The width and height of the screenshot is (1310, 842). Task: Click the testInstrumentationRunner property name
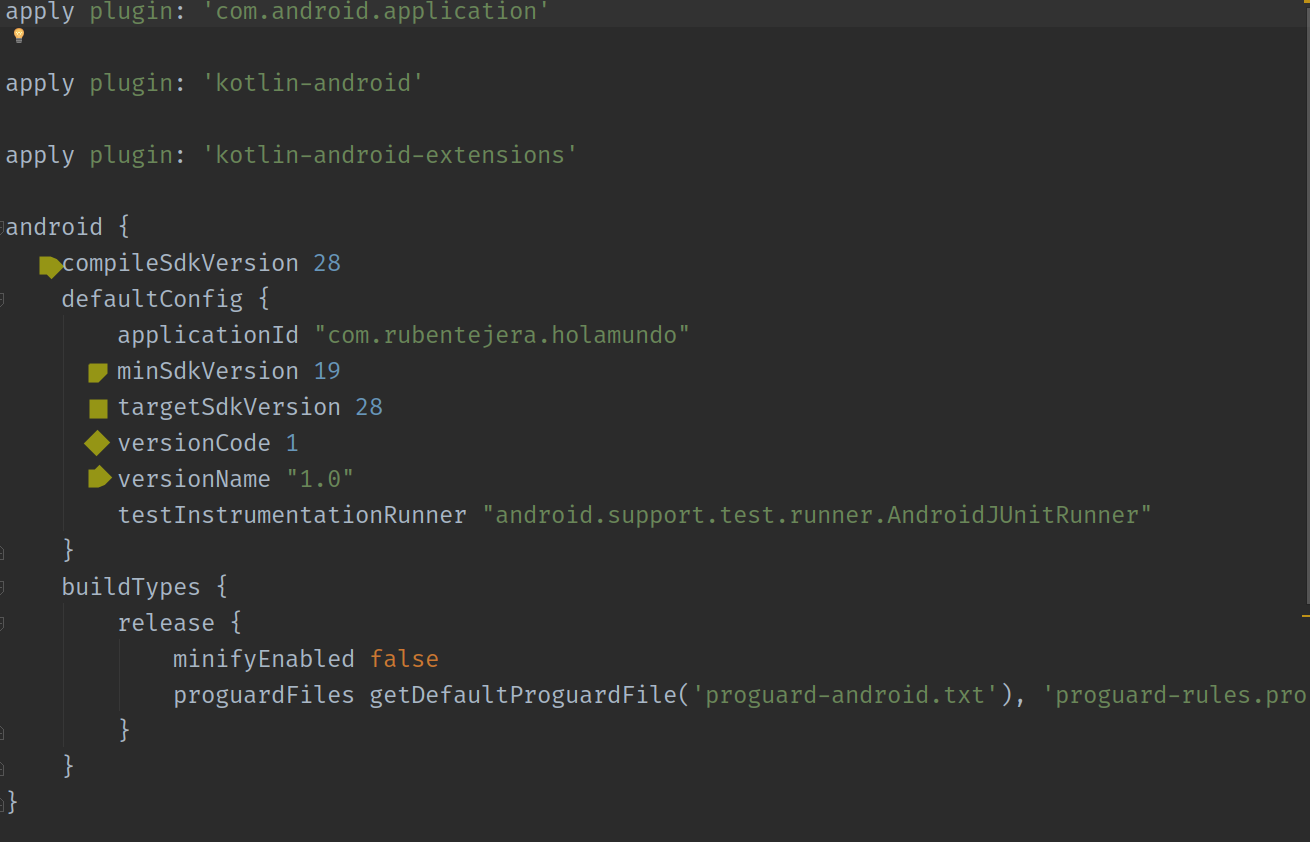292,515
